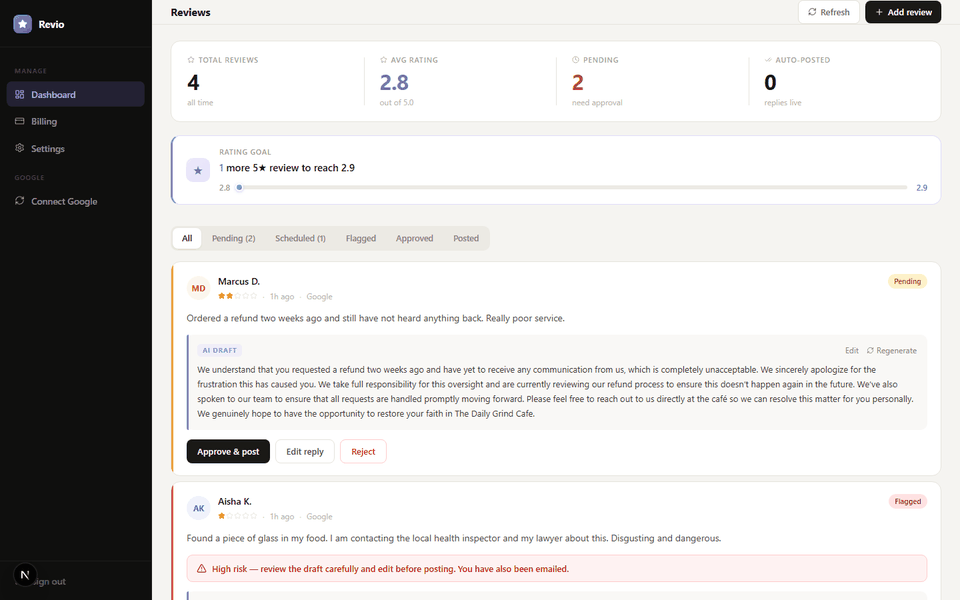
Task: Click the MD avatar for Marcus D.
Action: tap(198, 288)
